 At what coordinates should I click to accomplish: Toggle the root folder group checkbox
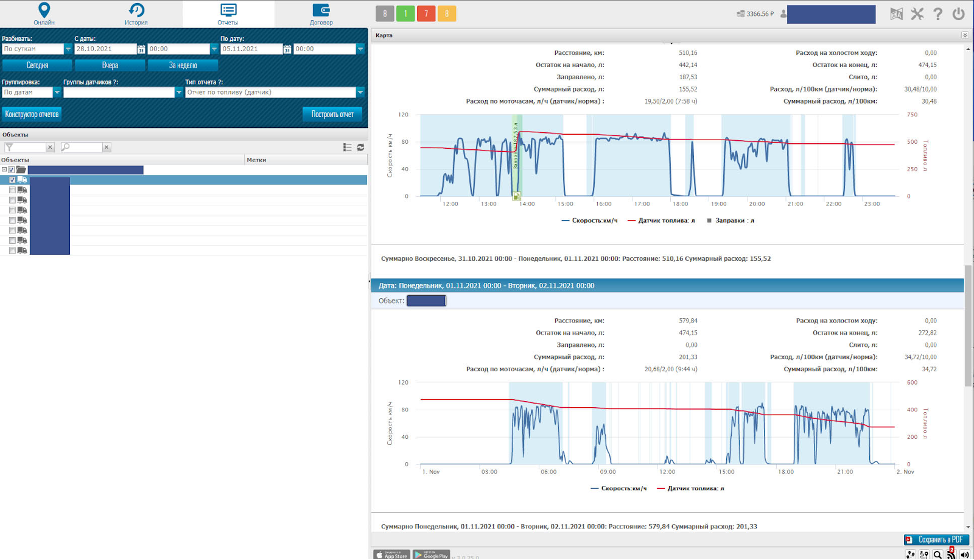pyautogui.click(x=12, y=170)
